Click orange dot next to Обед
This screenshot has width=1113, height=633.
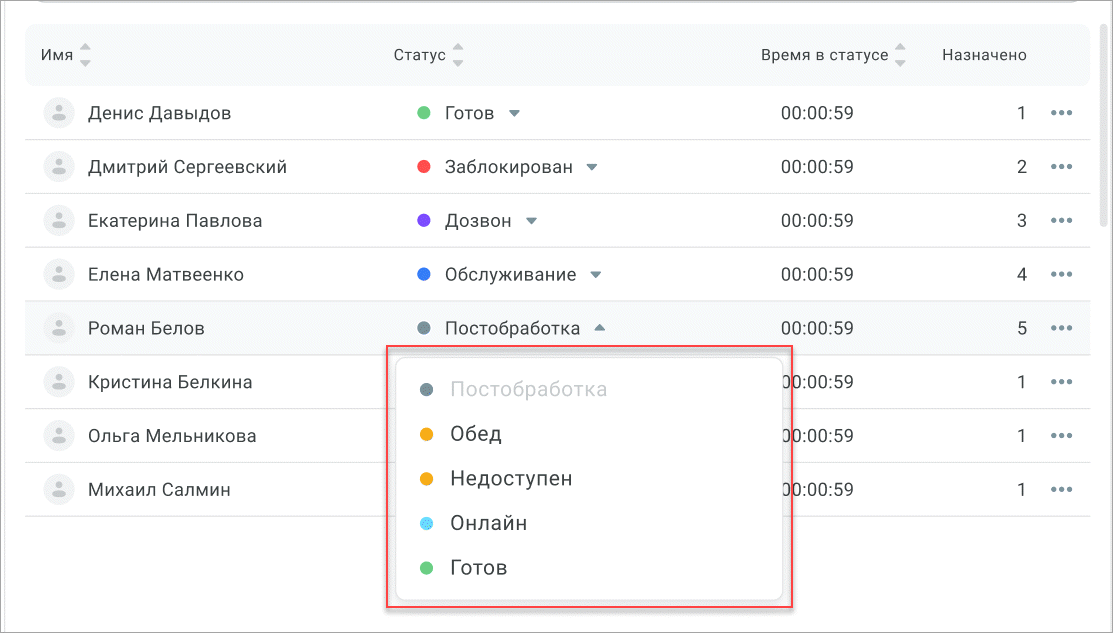(x=427, y=434)
